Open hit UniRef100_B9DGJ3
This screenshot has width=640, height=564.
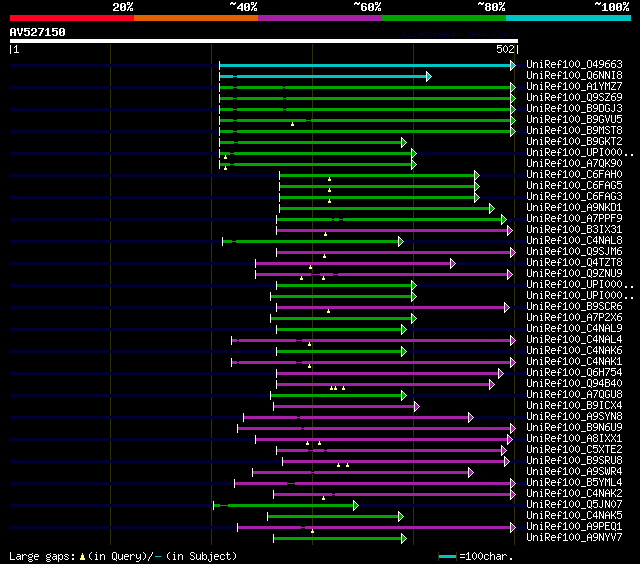pyautogui.click(x=574, y=109)
